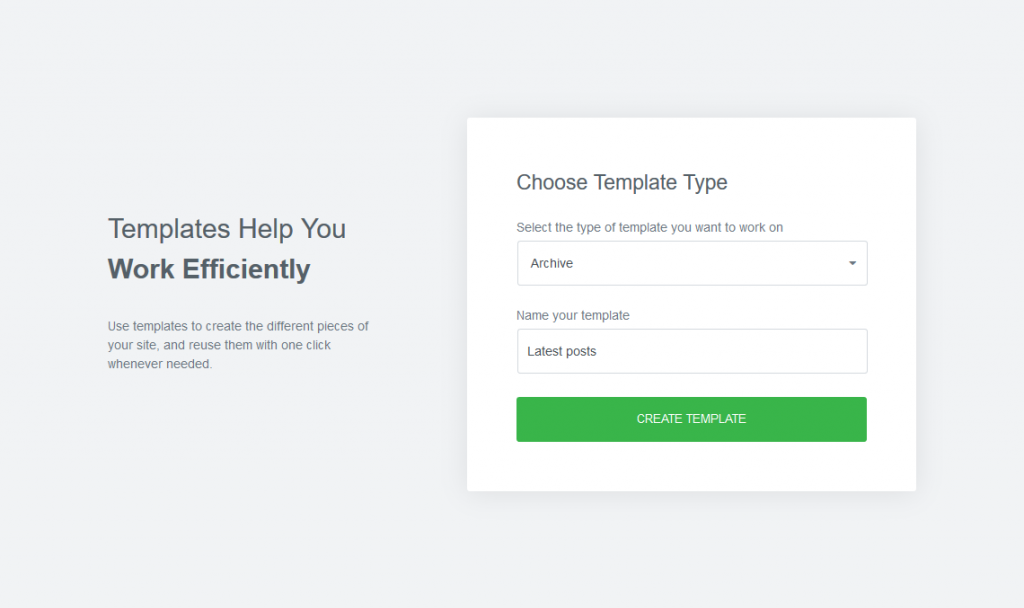Click the dropdown caret arrow icon
This screenshot has height=608, width=1024.
[852, 264]
